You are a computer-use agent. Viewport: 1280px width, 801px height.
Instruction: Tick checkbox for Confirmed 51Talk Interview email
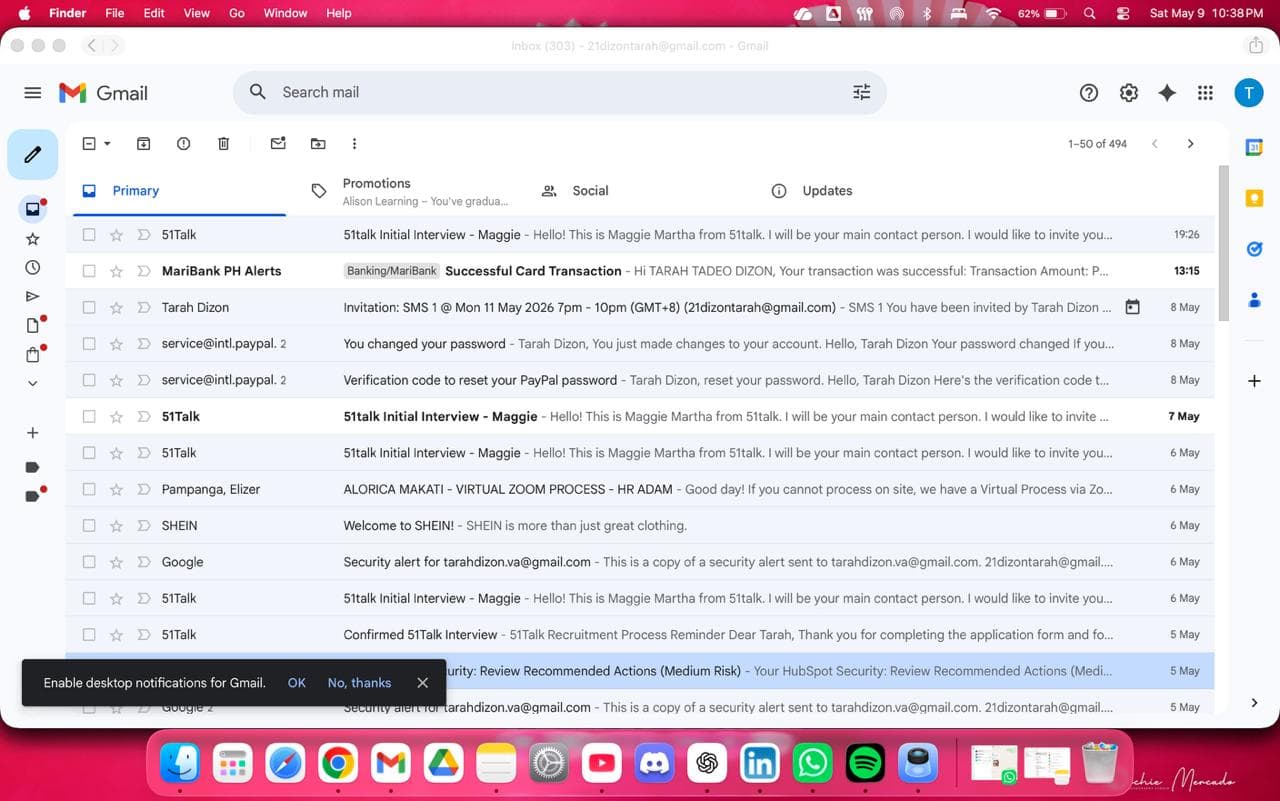[89, 634]
